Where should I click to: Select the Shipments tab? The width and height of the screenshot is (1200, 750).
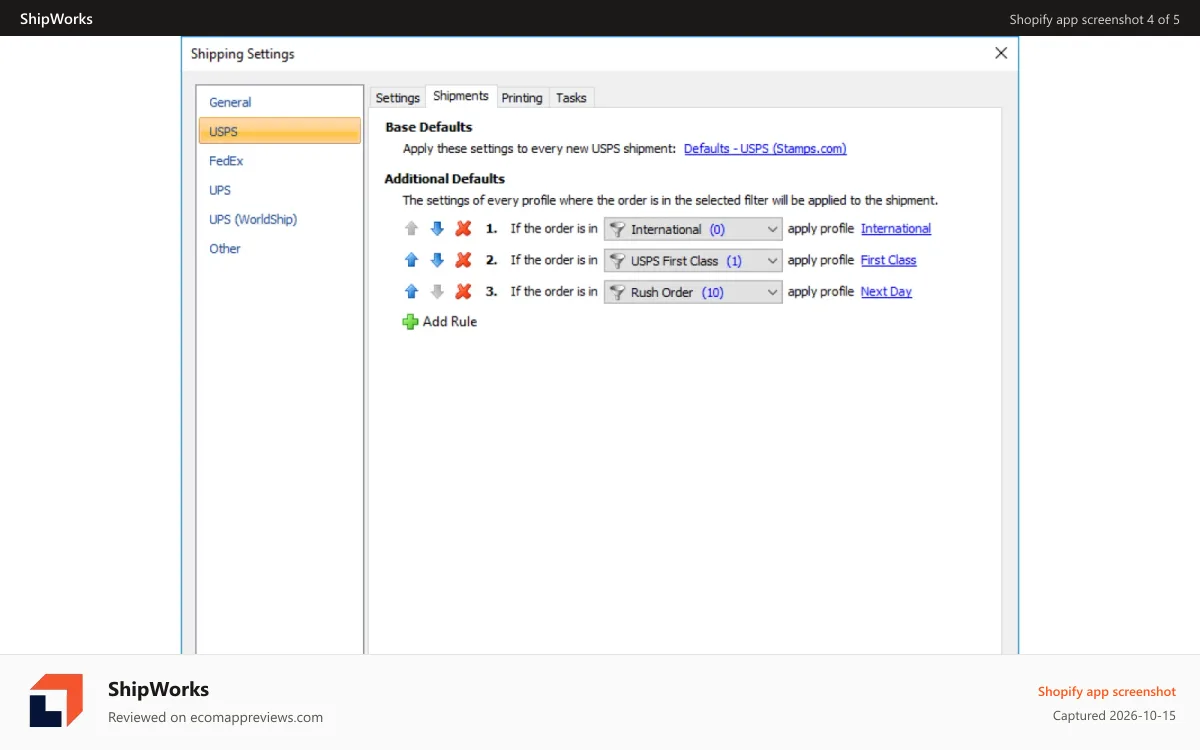pyautogui.click(x=461, y=96)
